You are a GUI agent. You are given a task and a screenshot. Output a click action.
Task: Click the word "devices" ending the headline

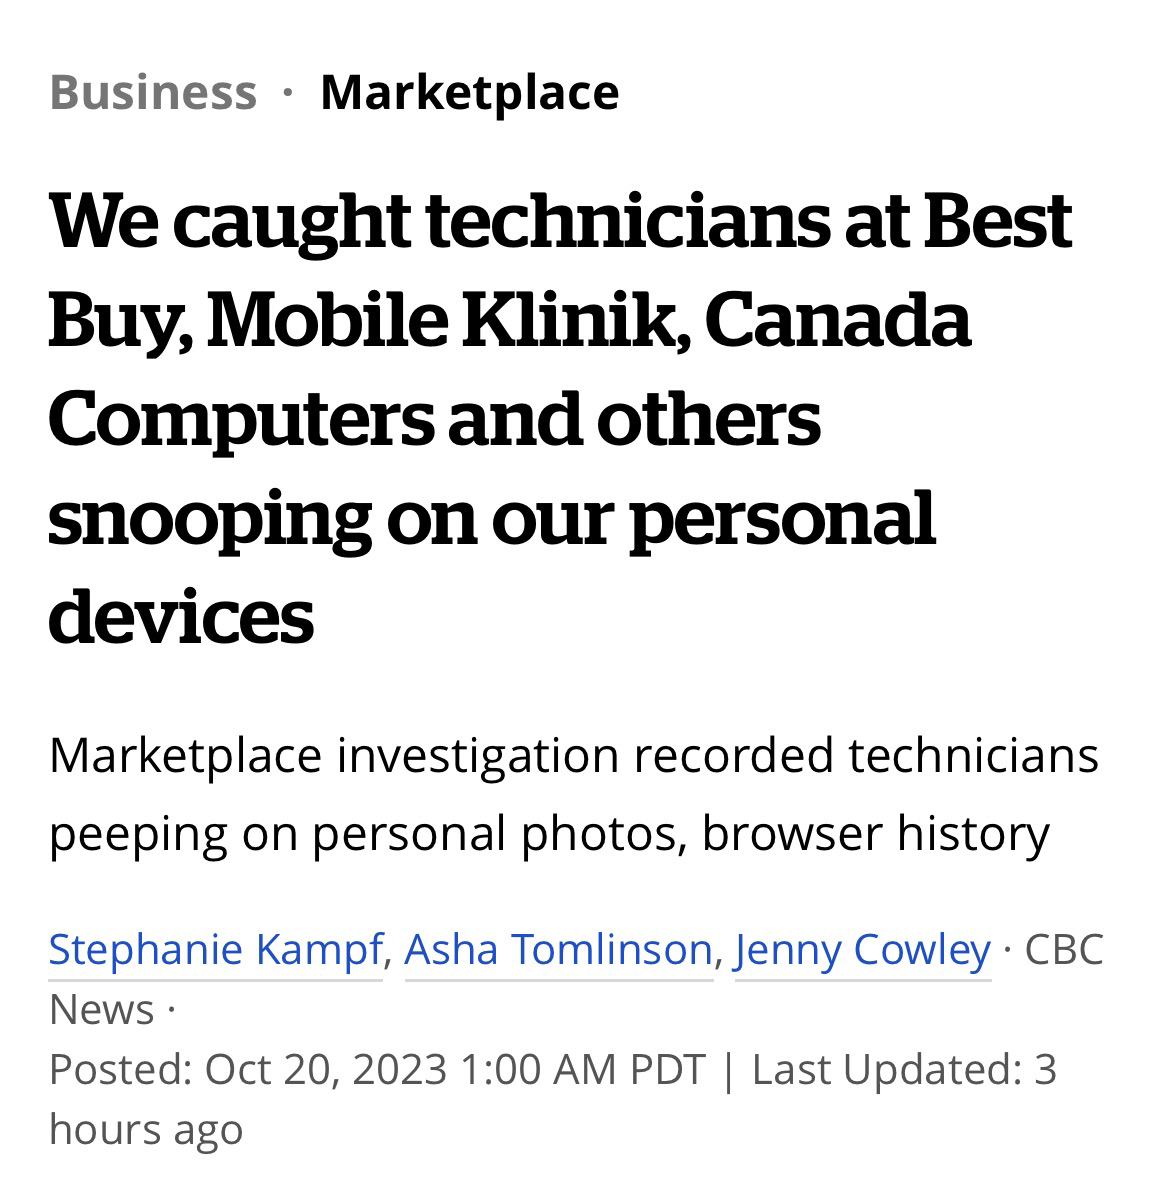click(x=181, y=616)
